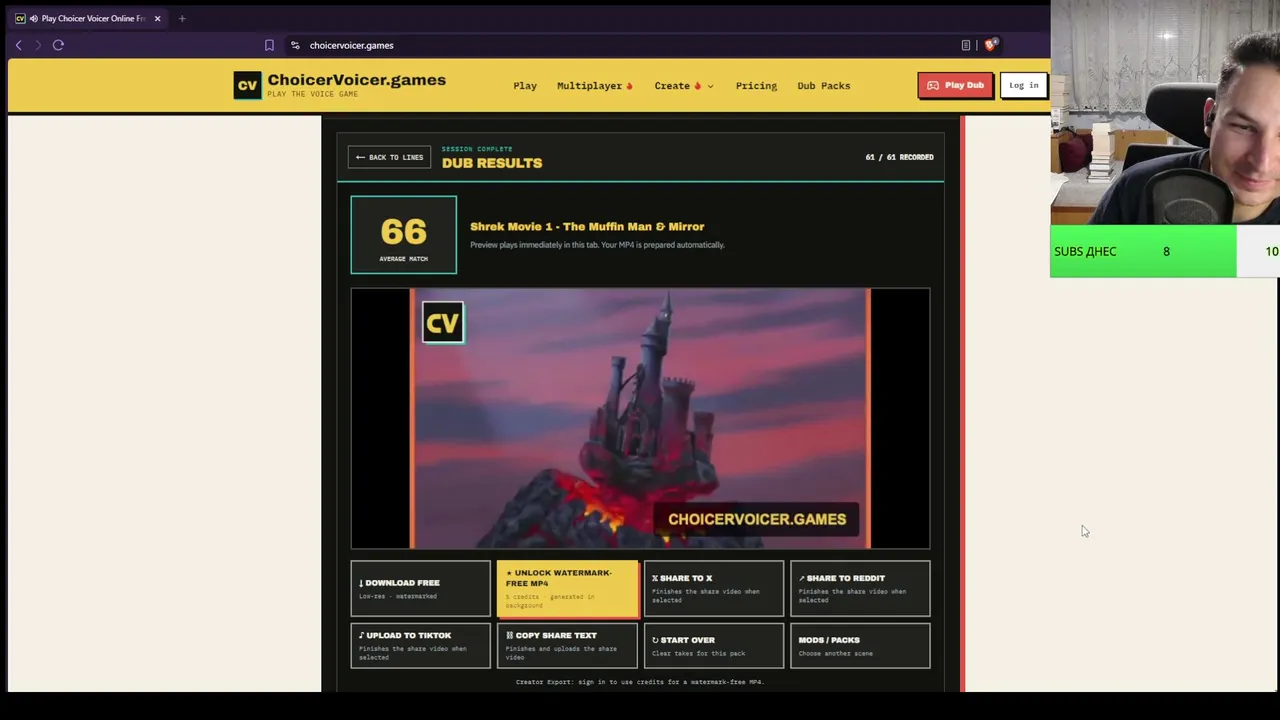The height and width of the screenshot is (720, 1280).
Task: Open the Brave Shields lion icon
Action: (990, 45)
